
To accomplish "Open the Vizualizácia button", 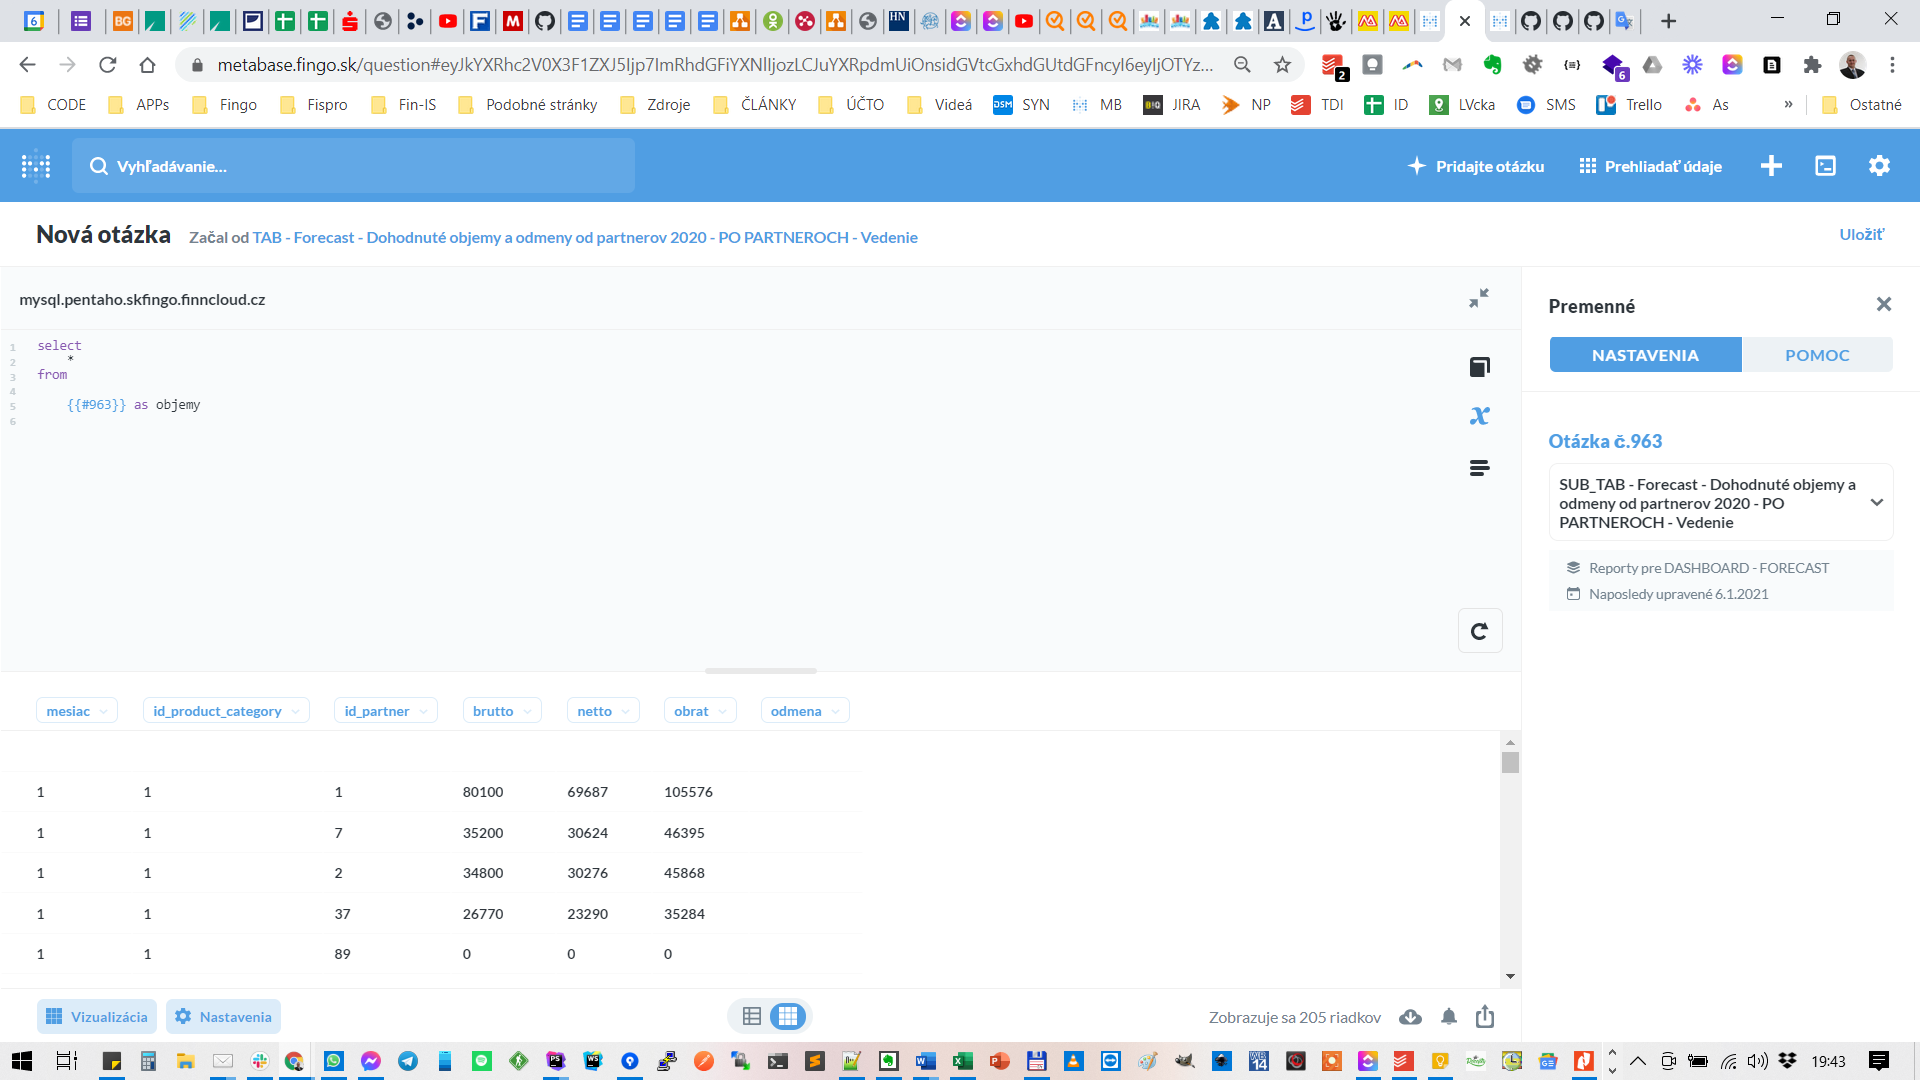I will 97,1017.
